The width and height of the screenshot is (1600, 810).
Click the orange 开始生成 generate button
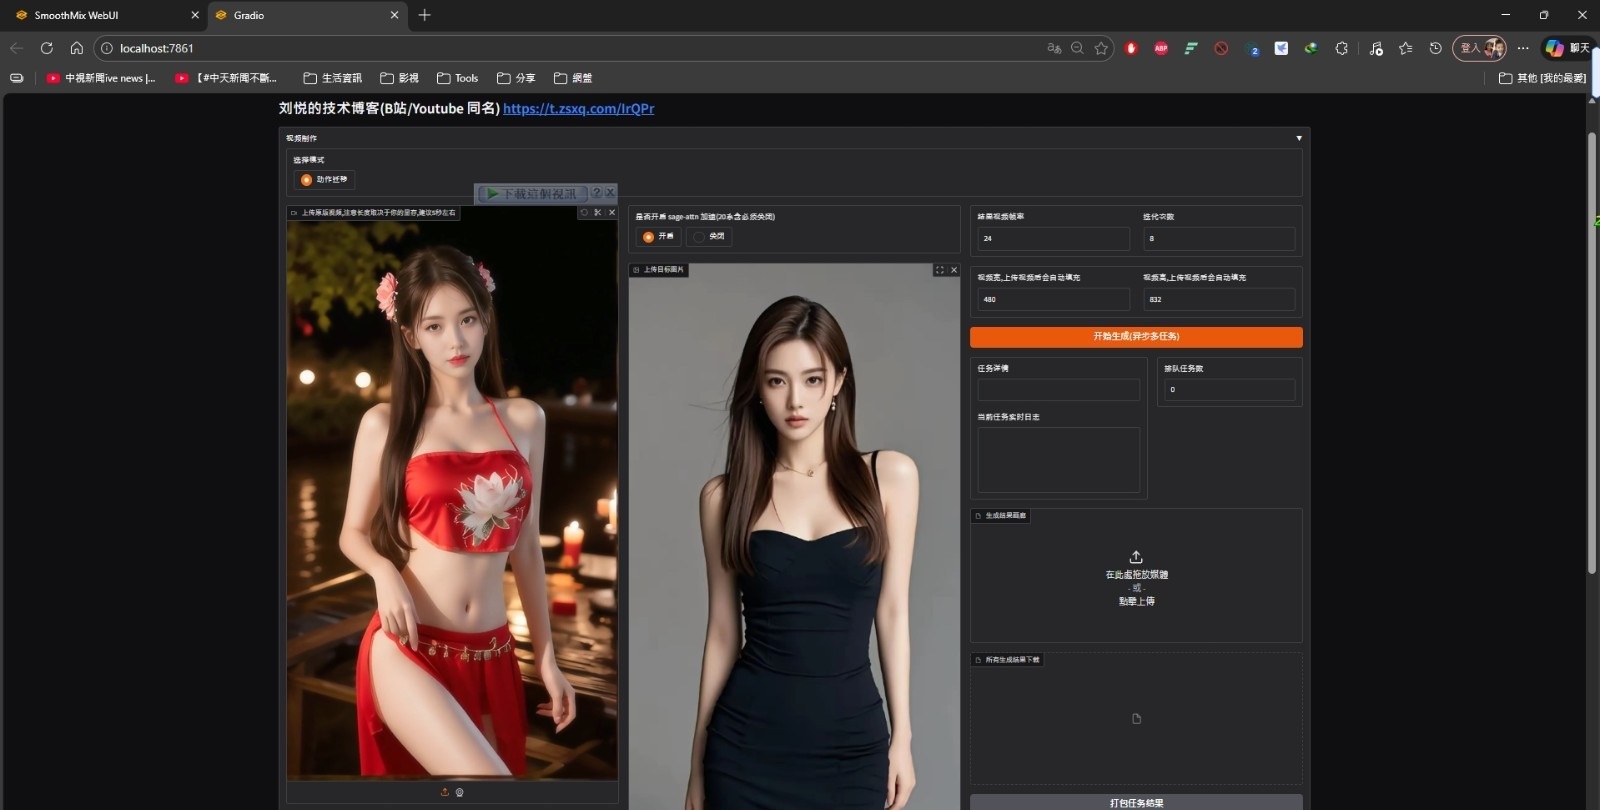[1136, 337]
